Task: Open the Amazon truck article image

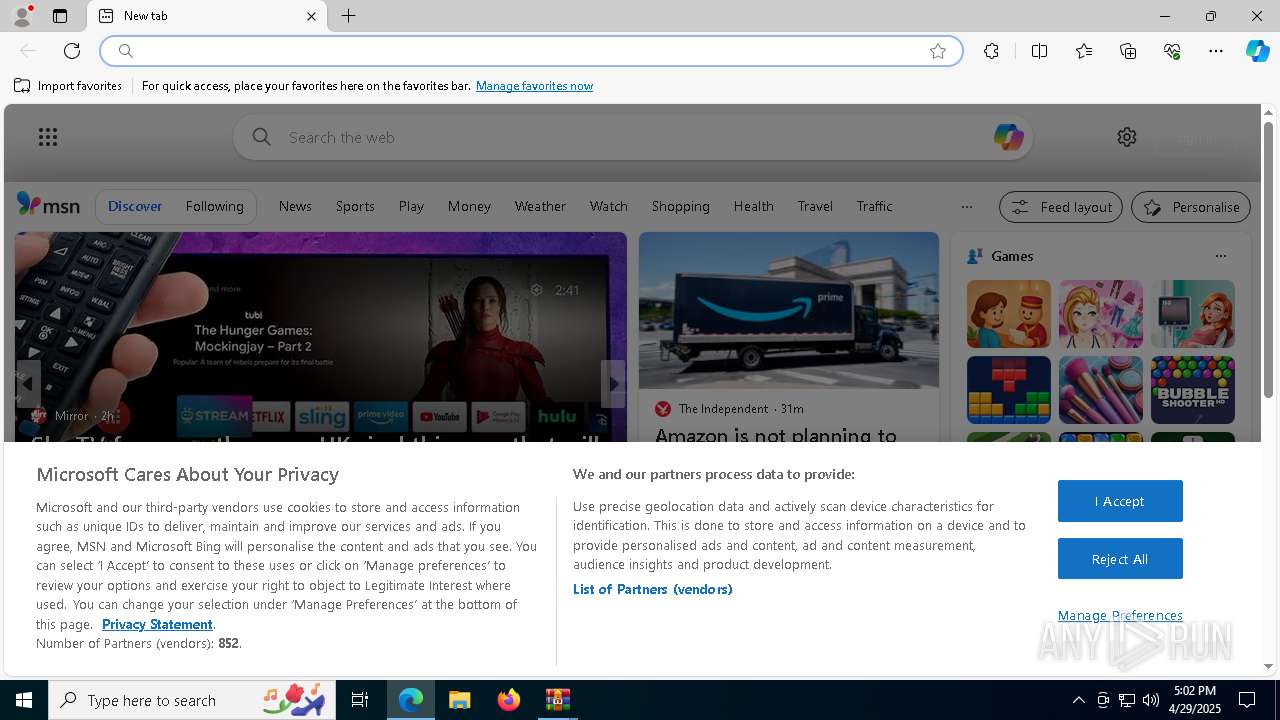Action: (789, 310)
